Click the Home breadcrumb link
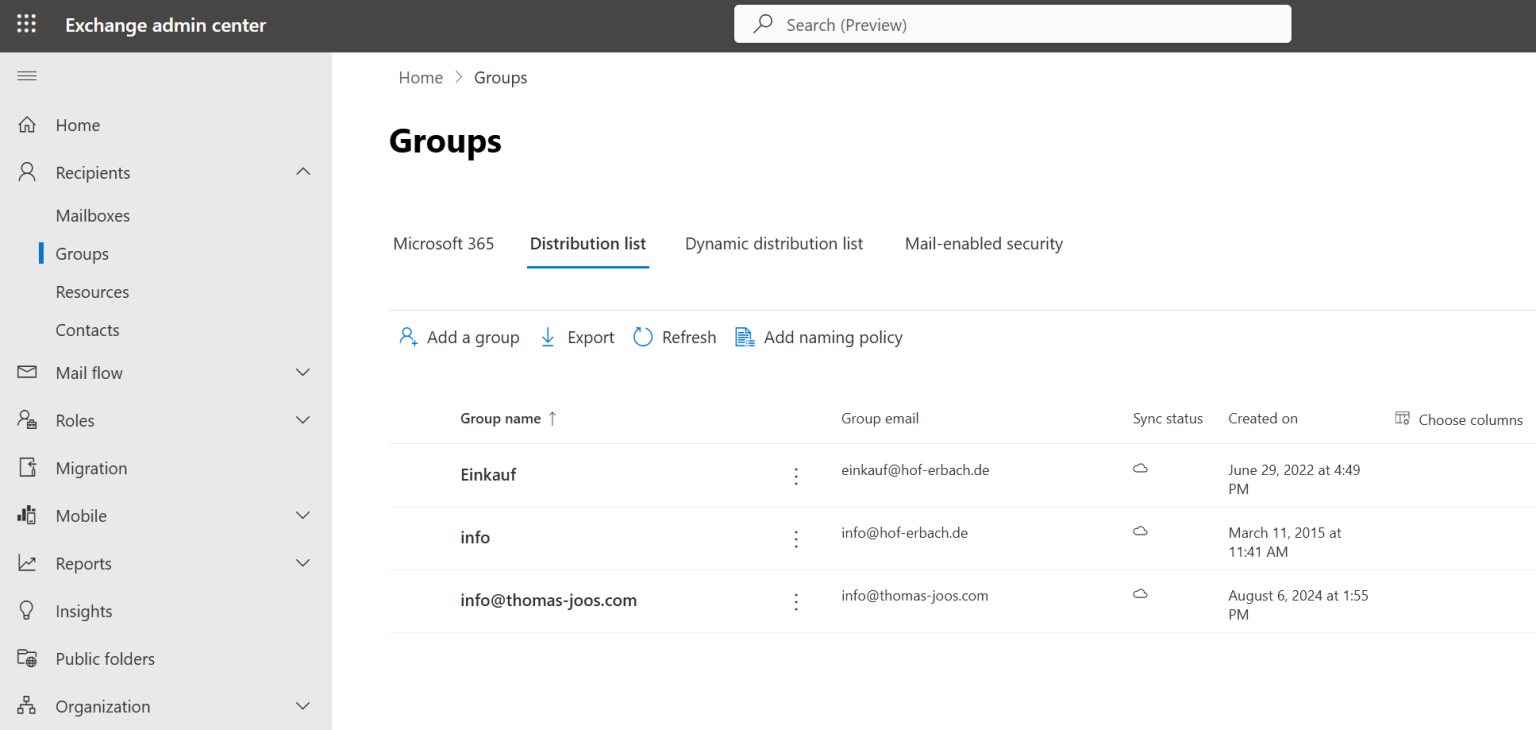 tap(421, 77)
